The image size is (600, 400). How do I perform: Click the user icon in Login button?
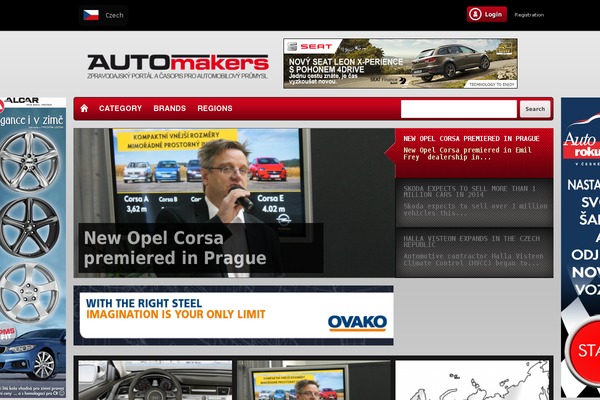pos(475,15)
